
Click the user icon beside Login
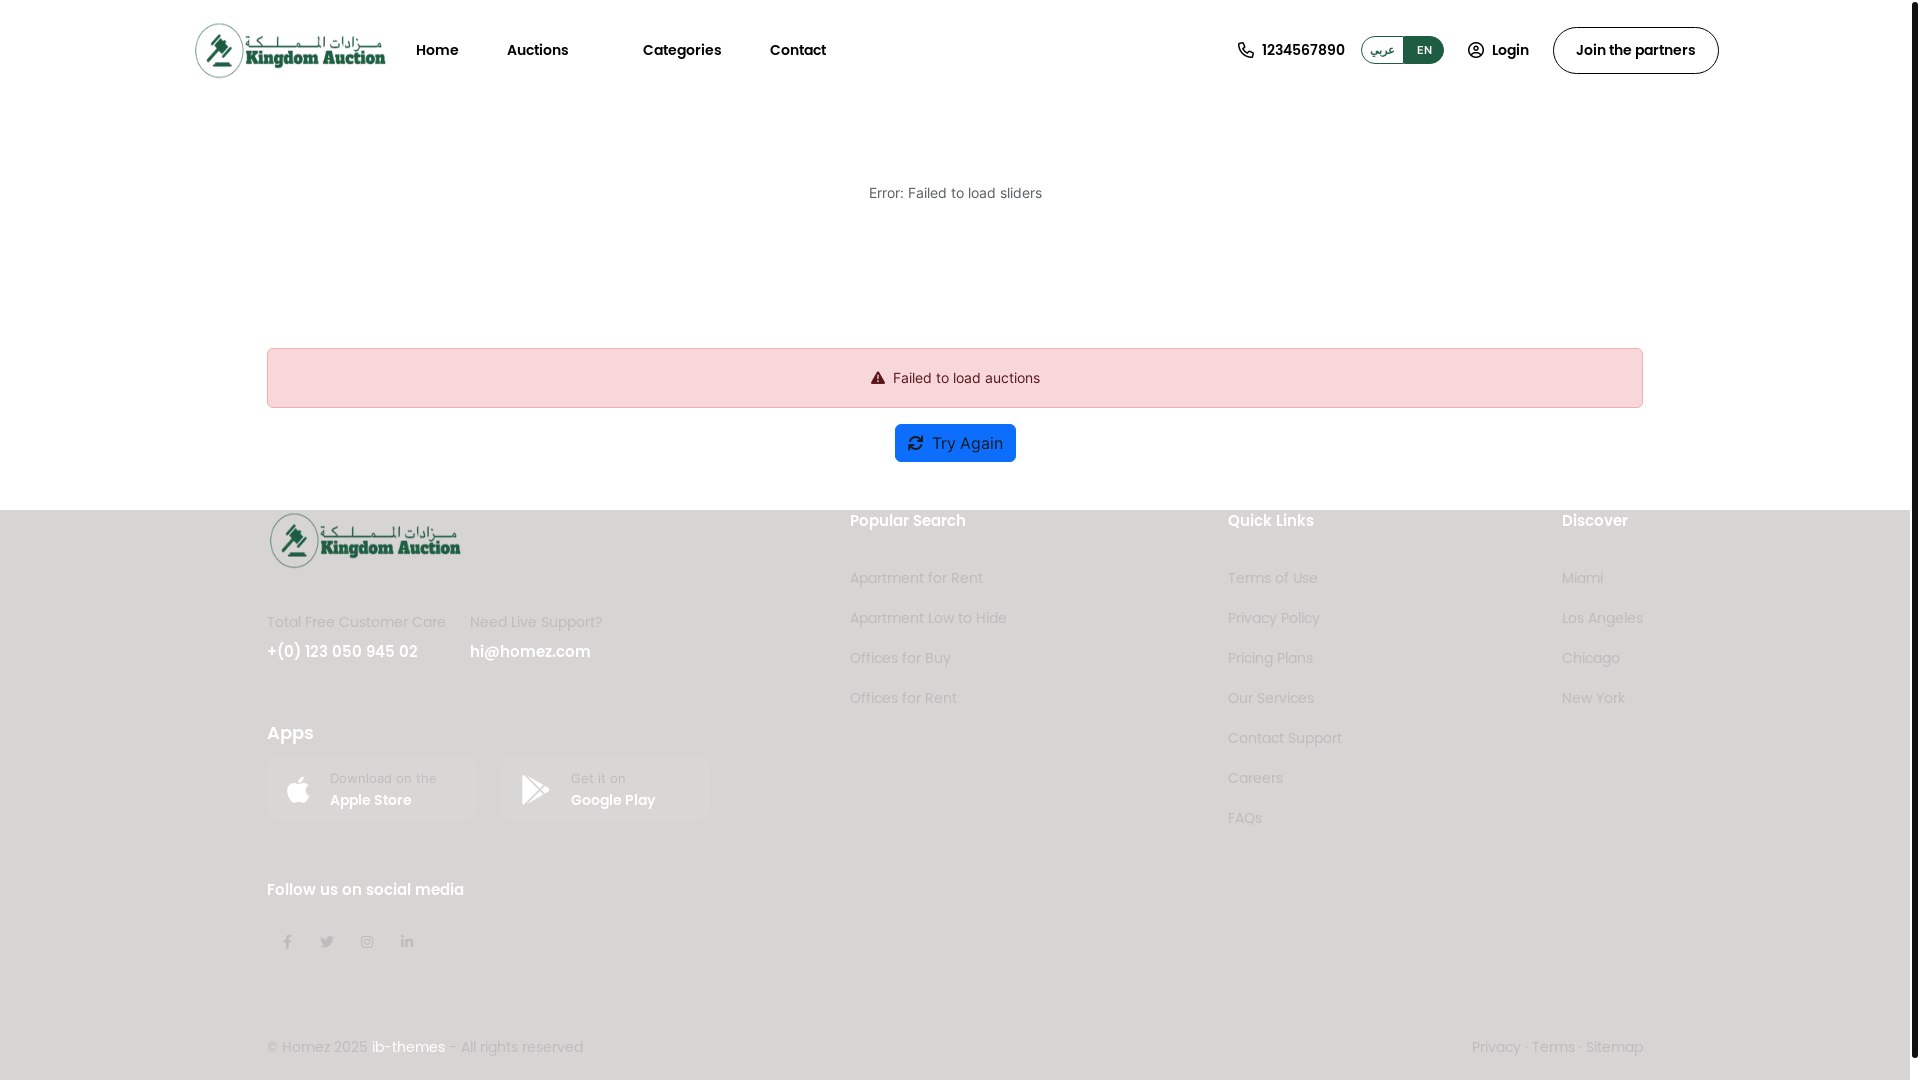point(1475,50)
